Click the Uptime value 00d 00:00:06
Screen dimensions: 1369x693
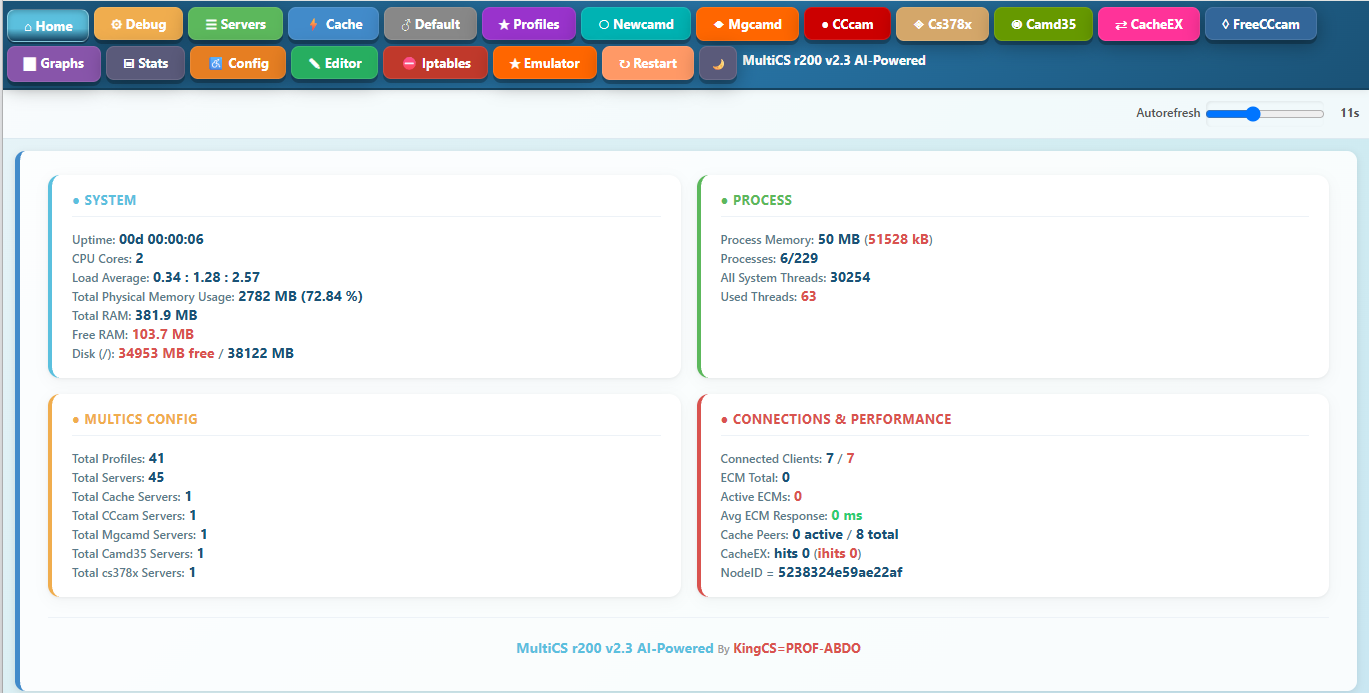pos(161,239)
